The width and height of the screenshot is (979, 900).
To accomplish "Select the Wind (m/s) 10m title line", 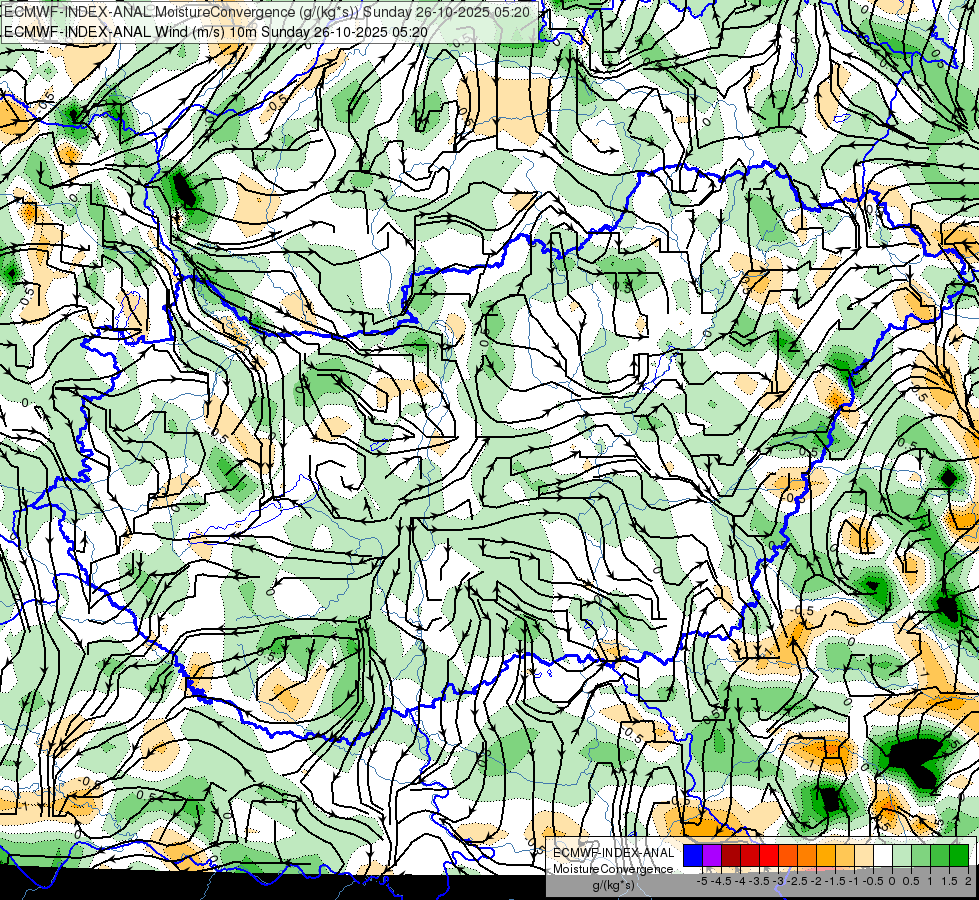I will [215, 31].
